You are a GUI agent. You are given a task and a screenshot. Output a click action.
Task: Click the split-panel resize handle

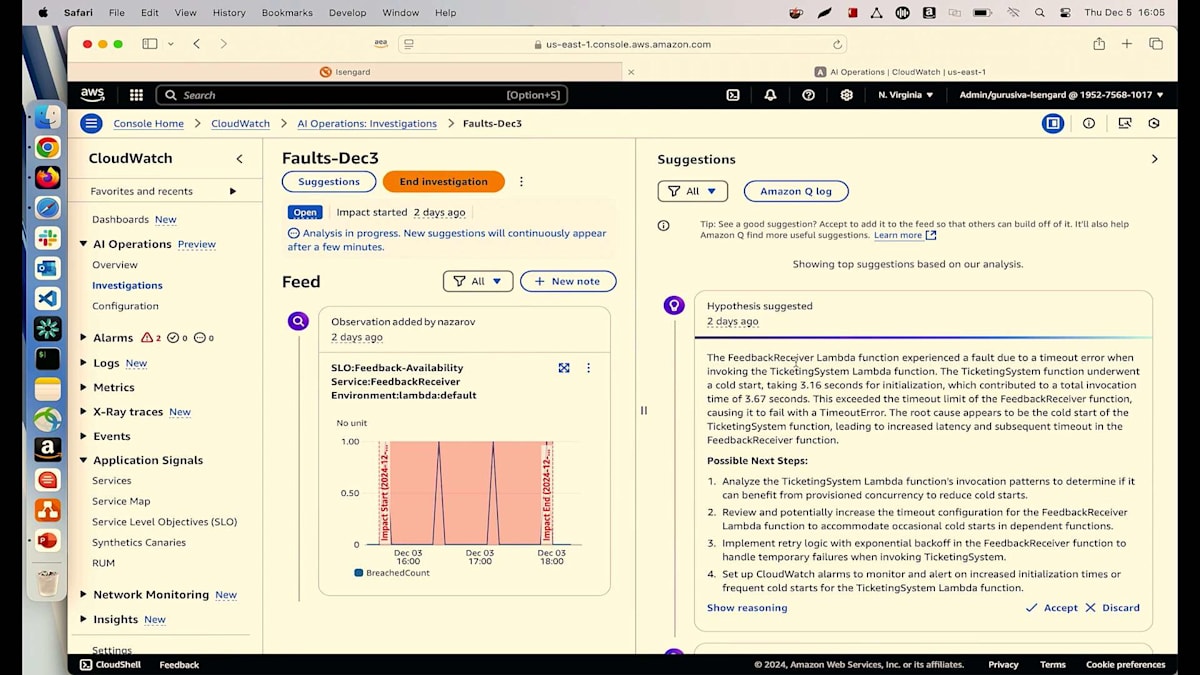coord(643,410)
